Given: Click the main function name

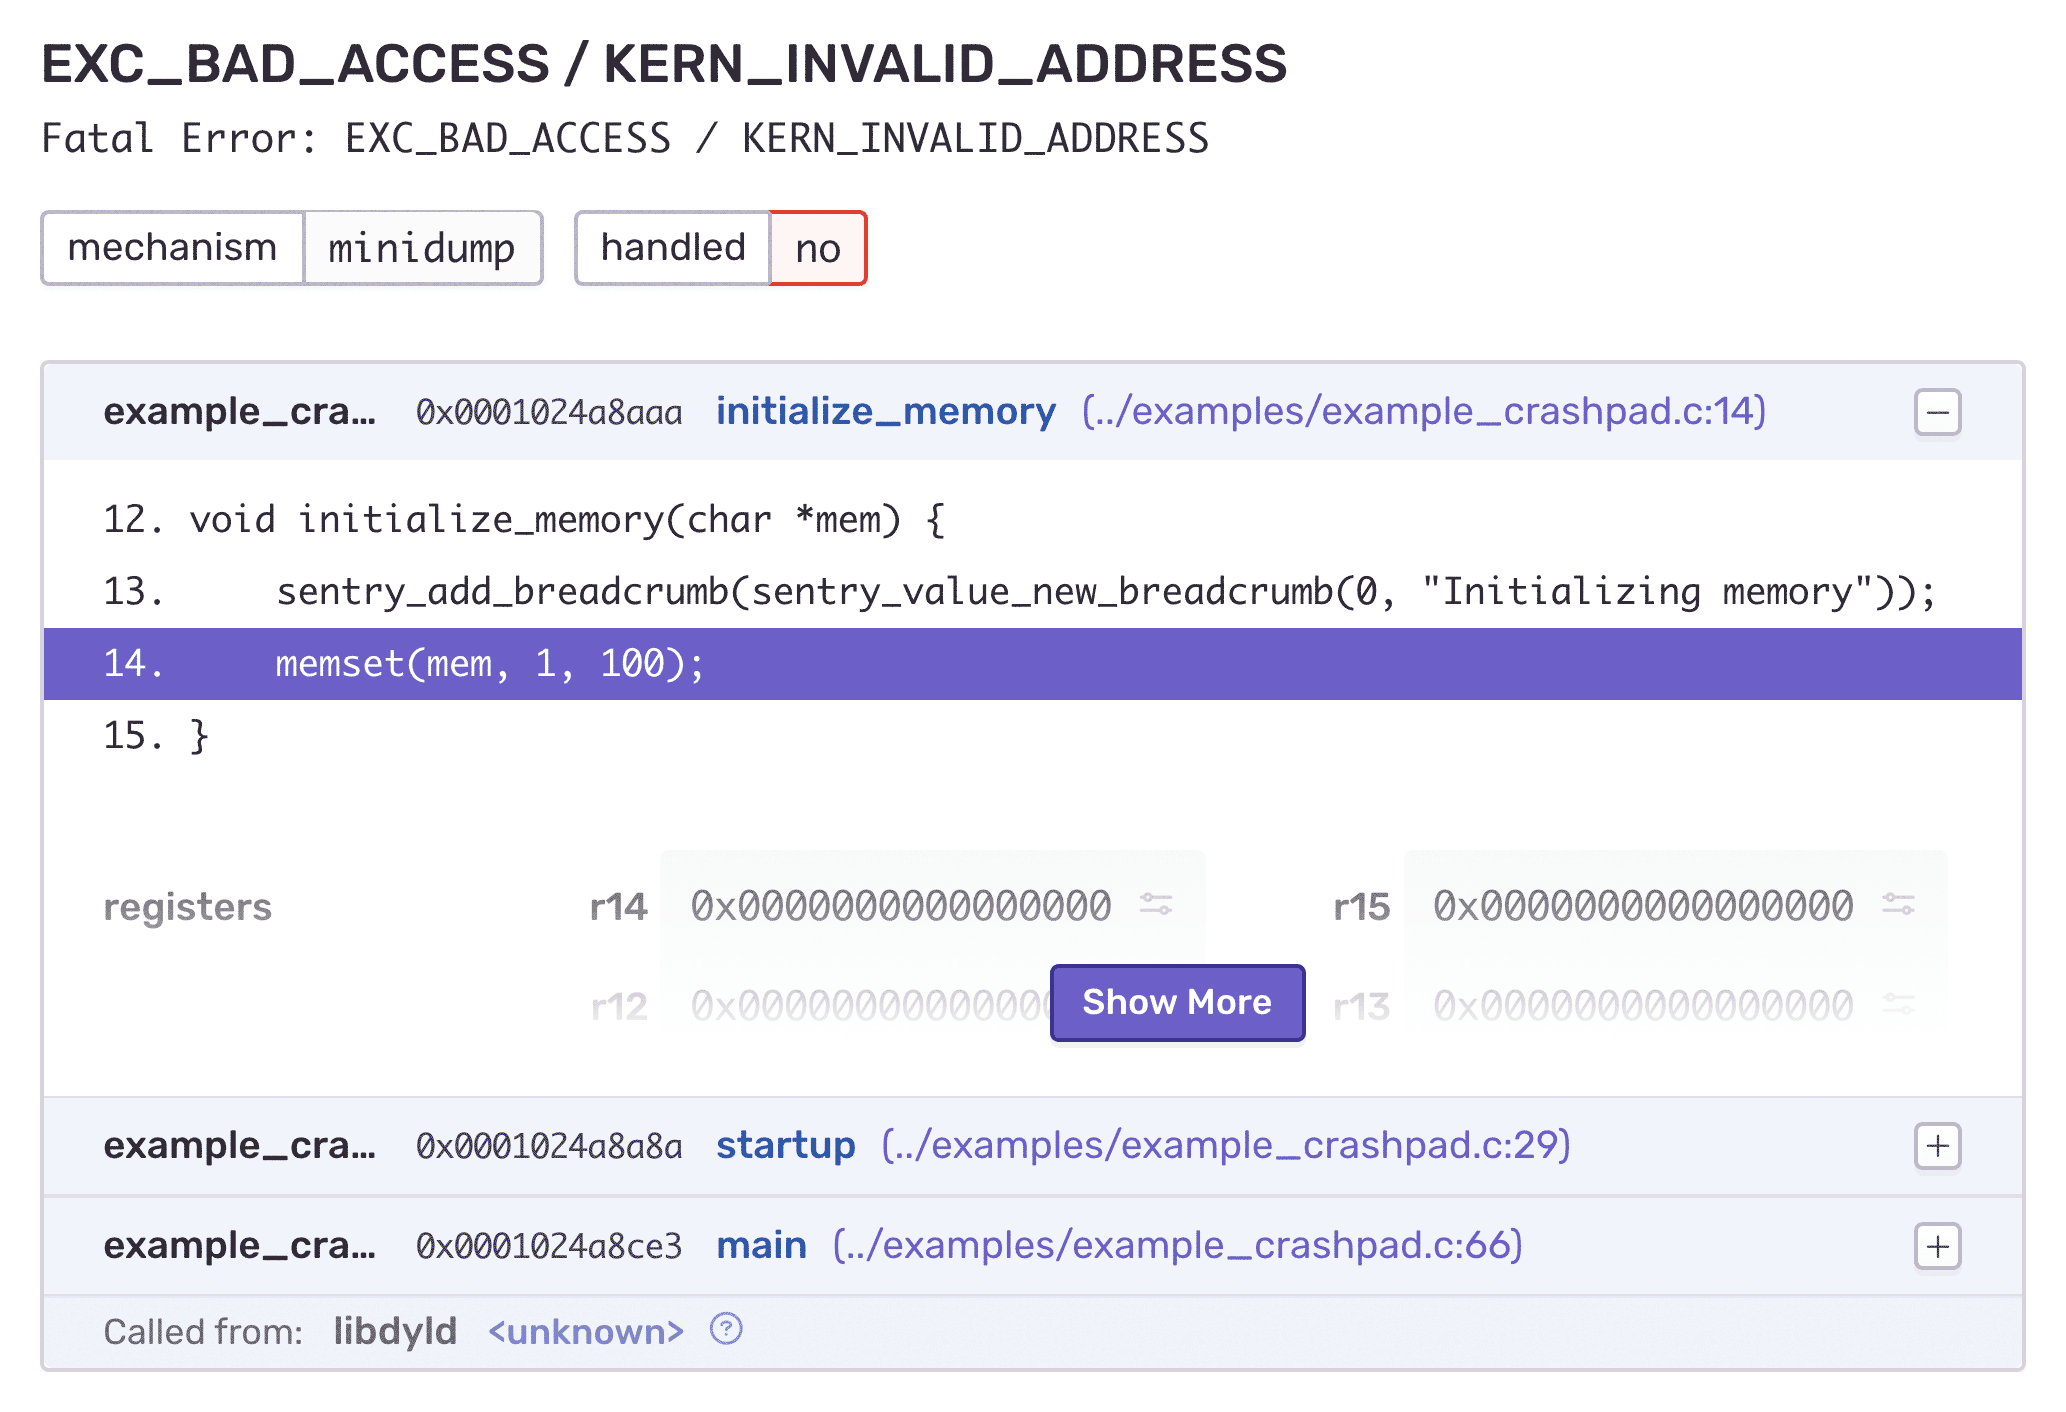Looking at the screenshot, I should coord(761,1246).
